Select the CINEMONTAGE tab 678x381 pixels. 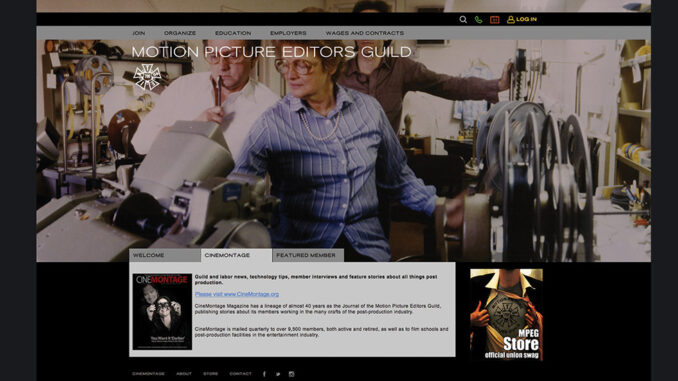(237, 255)
